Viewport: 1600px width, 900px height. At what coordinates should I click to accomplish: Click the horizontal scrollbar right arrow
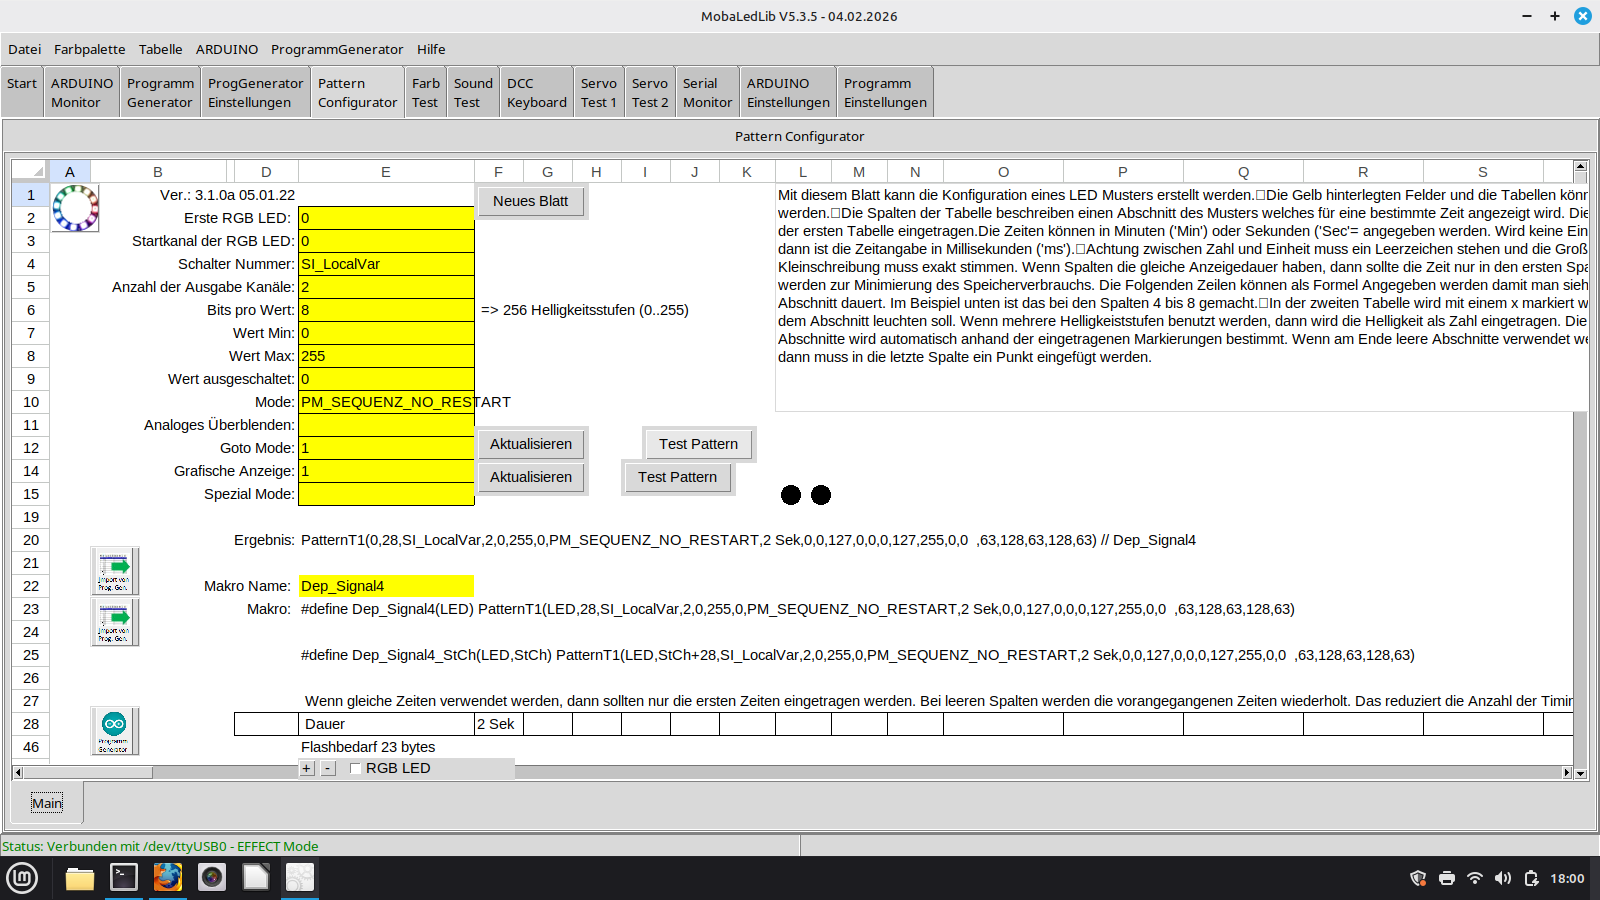[x=1566, y=773]
